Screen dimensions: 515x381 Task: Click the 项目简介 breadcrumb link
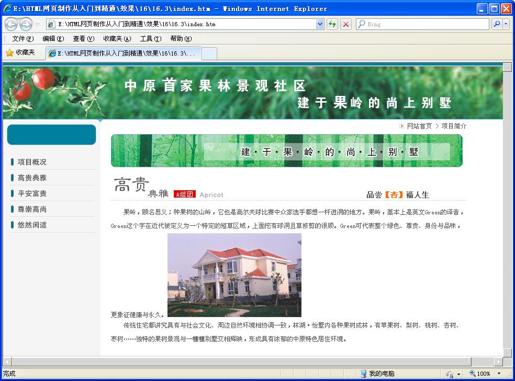454,126
